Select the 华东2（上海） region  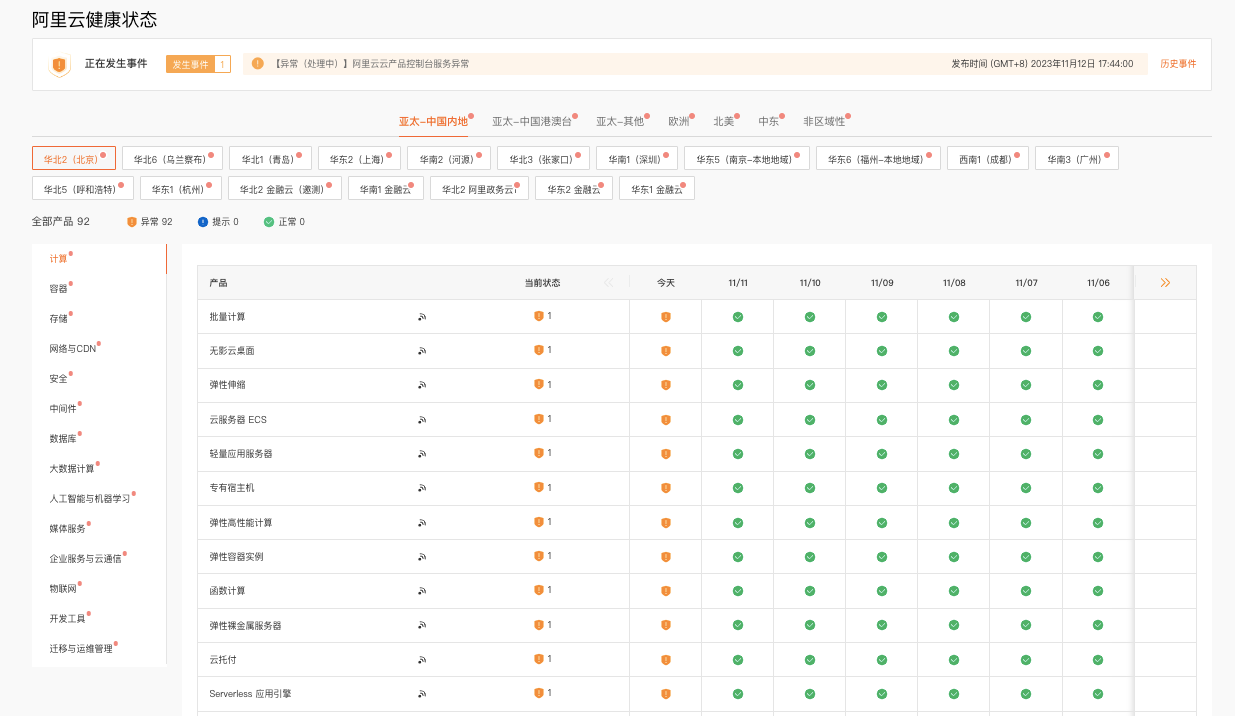click(360, 159)
